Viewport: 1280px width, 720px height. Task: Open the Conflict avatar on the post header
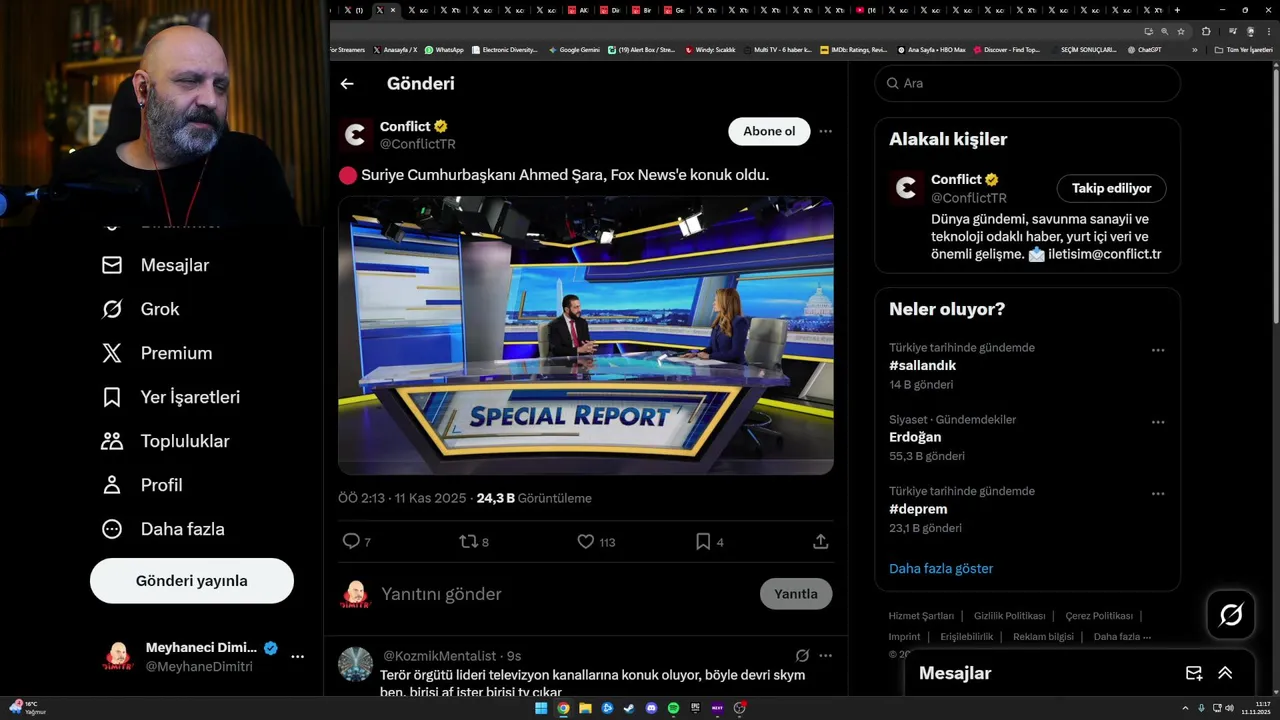pos(355,134)
